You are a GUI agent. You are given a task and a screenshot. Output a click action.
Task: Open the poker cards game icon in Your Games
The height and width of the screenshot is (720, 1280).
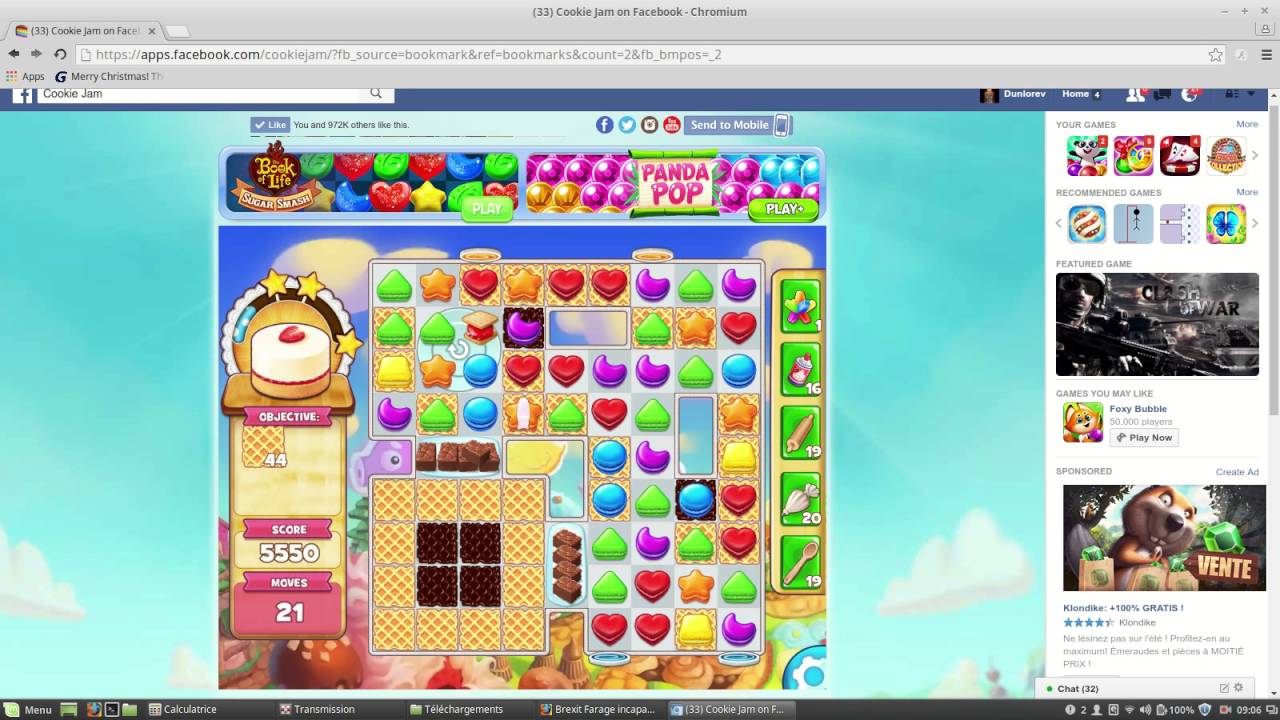point(1180,156)
